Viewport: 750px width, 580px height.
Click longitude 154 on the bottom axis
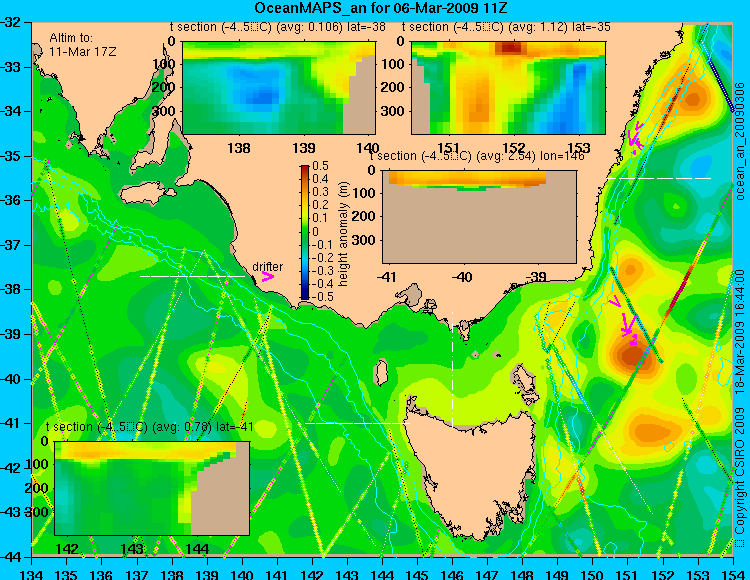pyautogui.click(x=733, y=575)
